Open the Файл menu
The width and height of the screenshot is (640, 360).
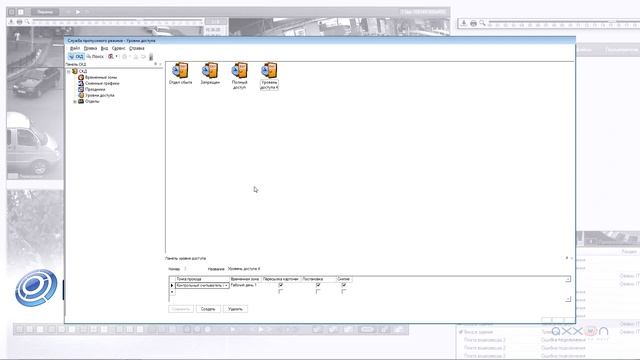[75, 48]
